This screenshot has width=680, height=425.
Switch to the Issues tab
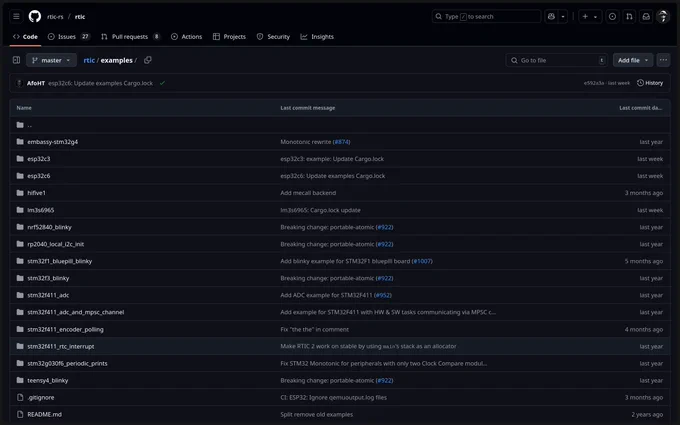[x=69, y=37]
